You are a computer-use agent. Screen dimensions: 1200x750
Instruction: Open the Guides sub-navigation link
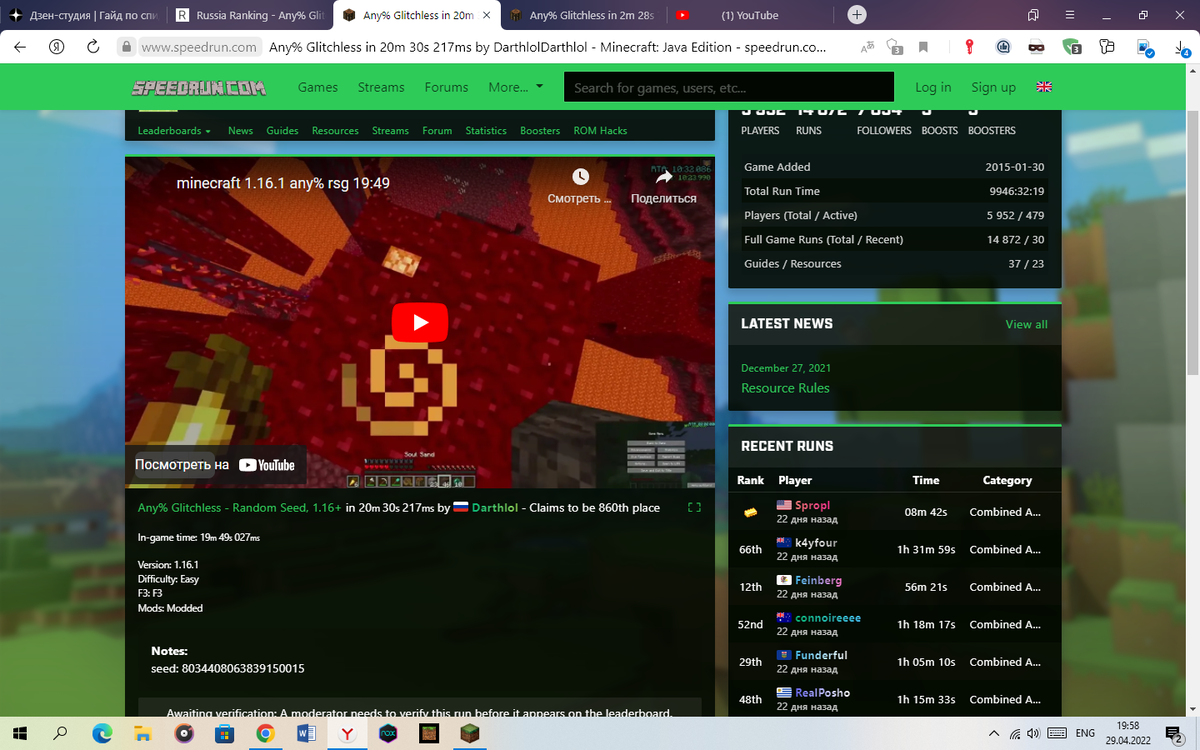coord(282,130)
